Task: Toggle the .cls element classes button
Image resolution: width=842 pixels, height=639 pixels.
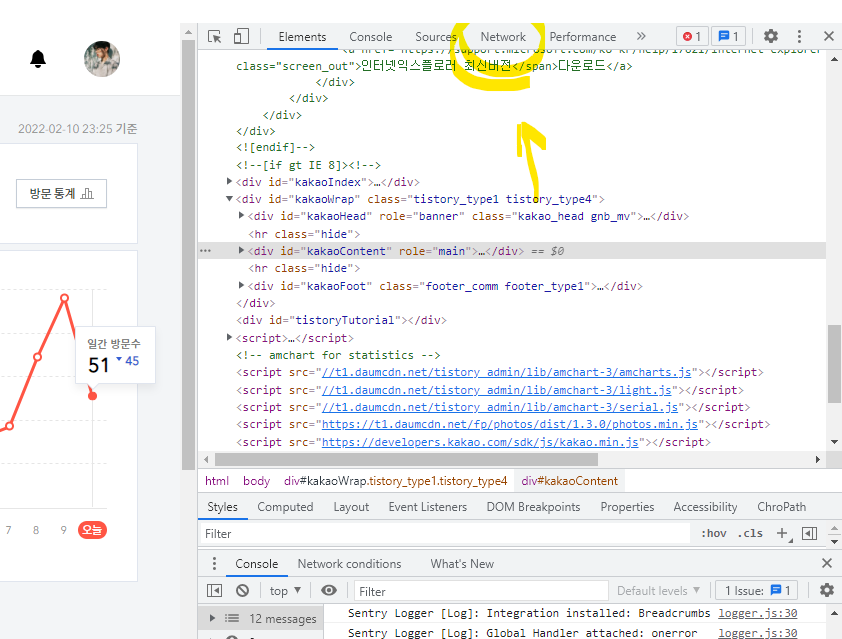Action: pos(750,533)
